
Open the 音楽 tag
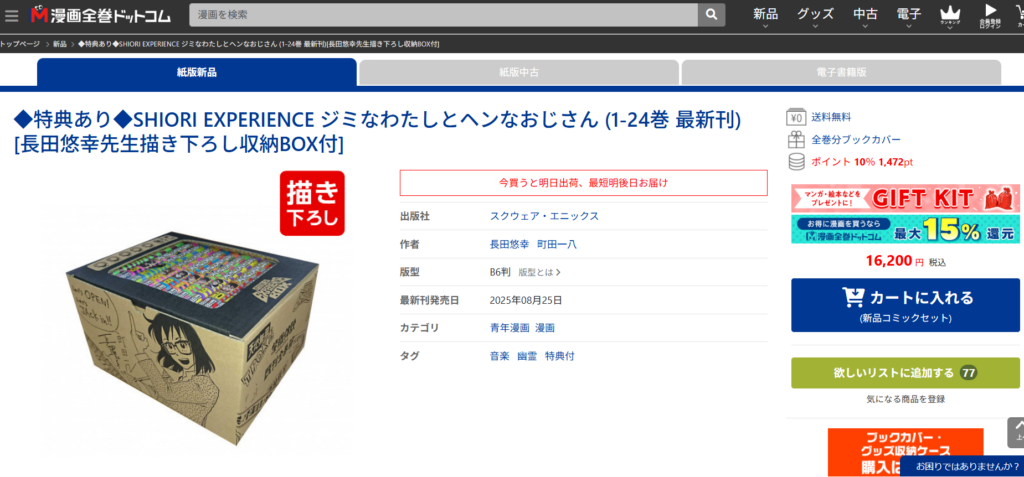coord(500,356)
